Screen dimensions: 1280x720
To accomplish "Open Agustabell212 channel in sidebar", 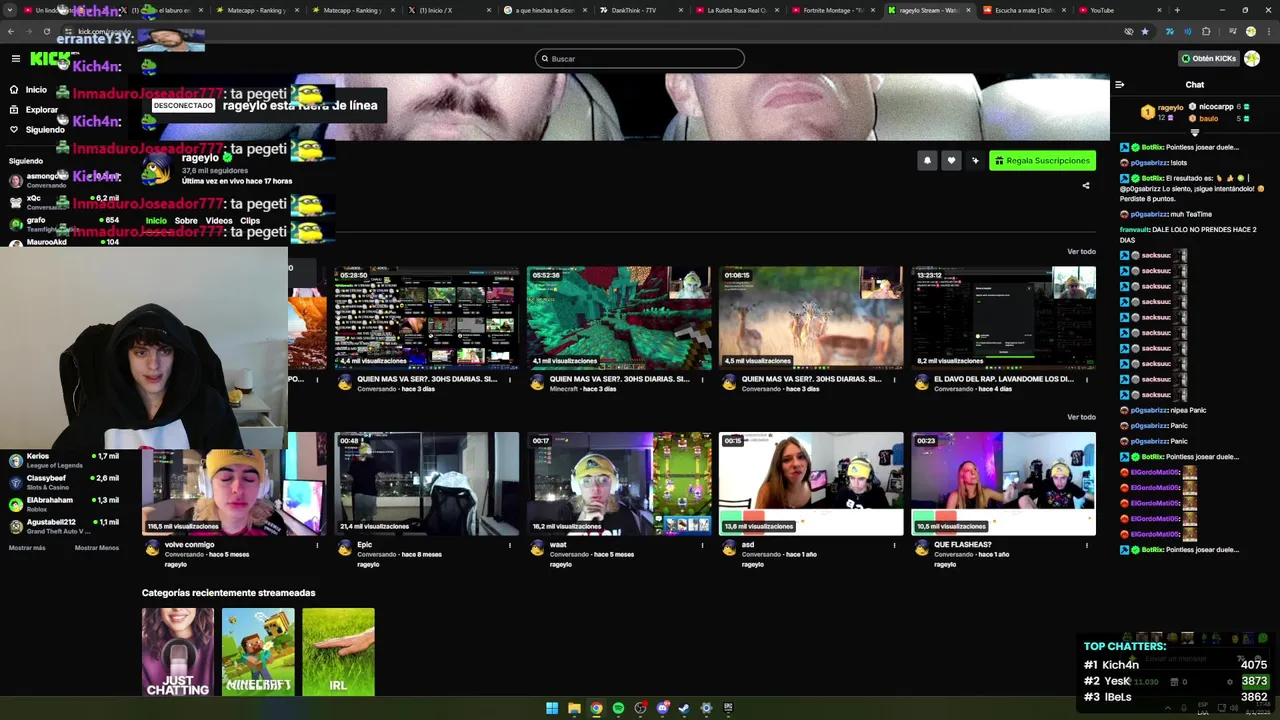I will 65,526.
